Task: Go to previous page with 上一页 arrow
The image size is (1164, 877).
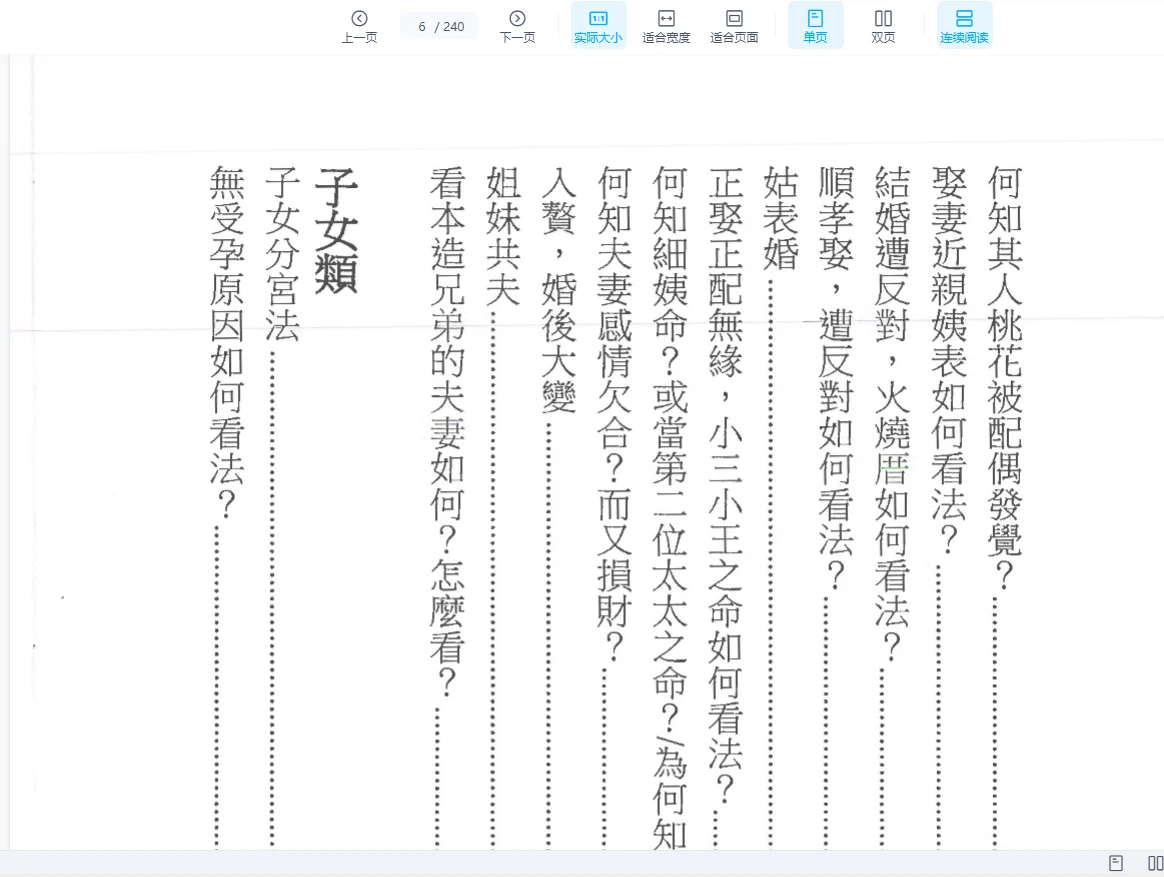Action: [x=359, y=18]
